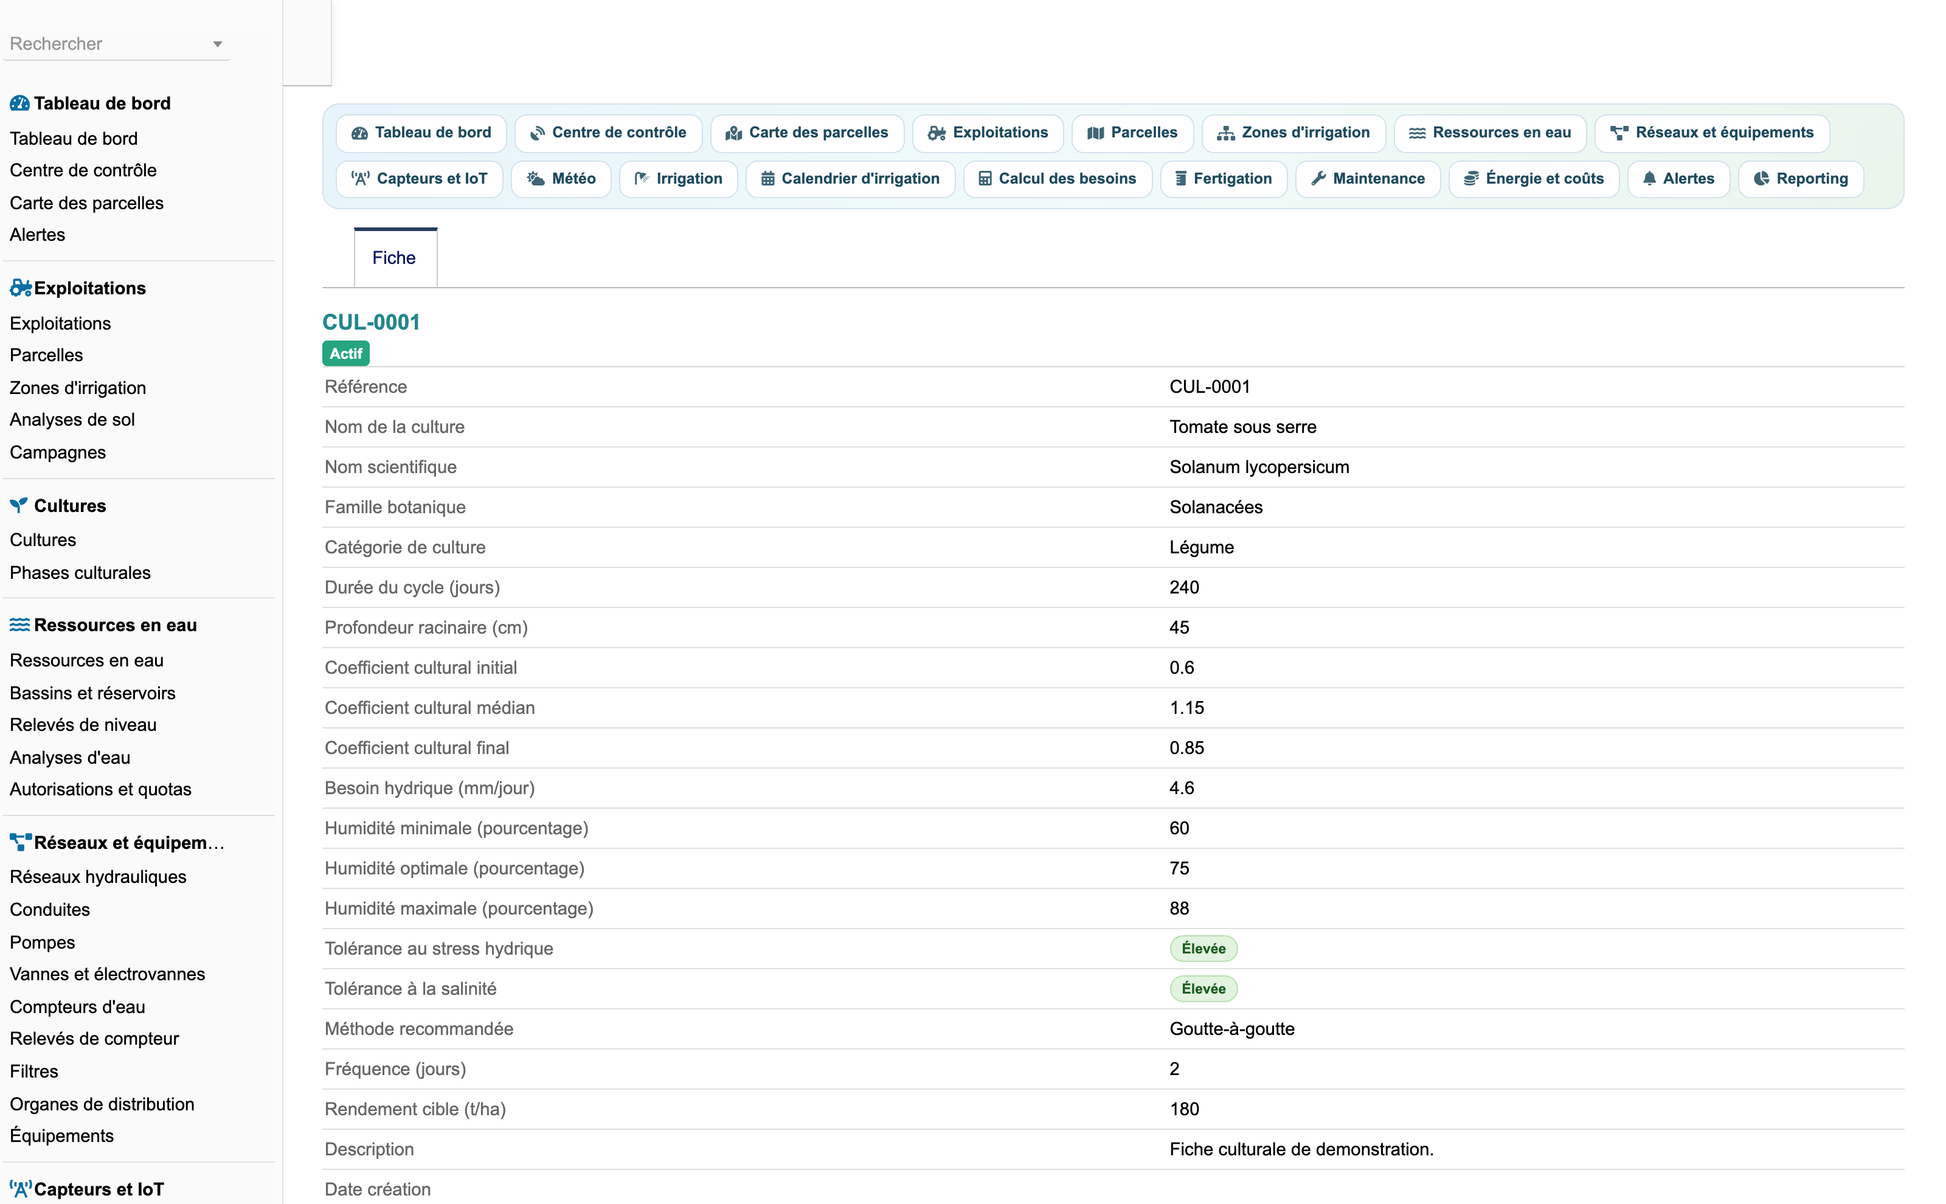Click the Fertigation pill icon

pos(1181,179)
